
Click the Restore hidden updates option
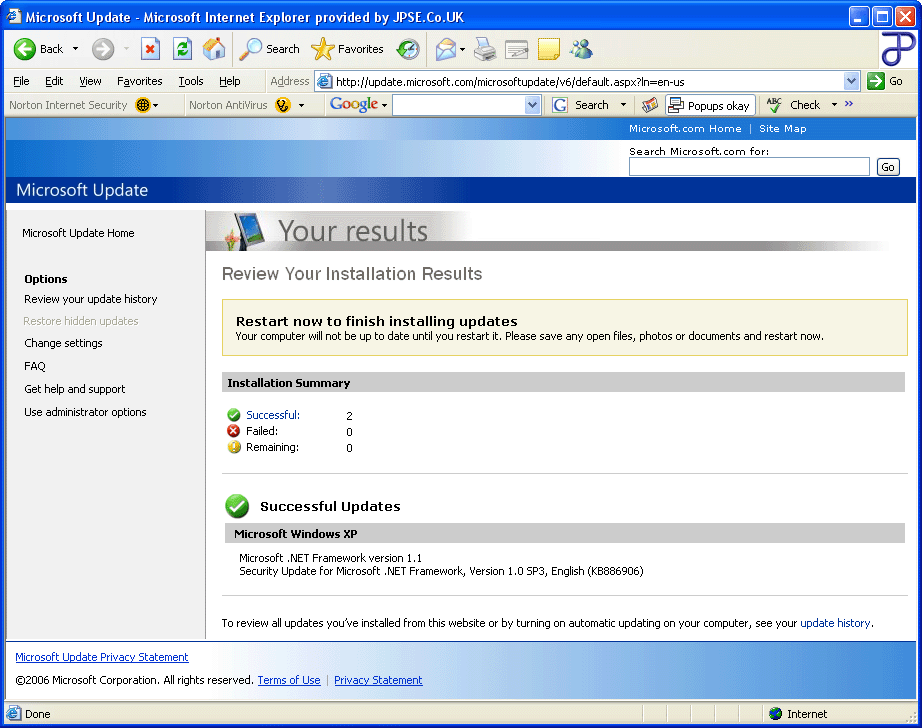pyautogui.click(x=81, y=321)
